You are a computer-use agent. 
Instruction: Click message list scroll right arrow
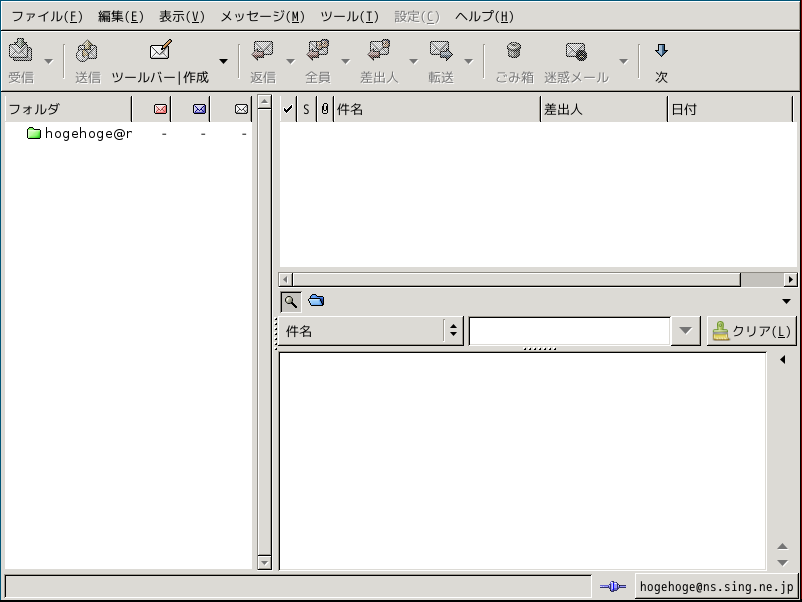coord(791,279)
